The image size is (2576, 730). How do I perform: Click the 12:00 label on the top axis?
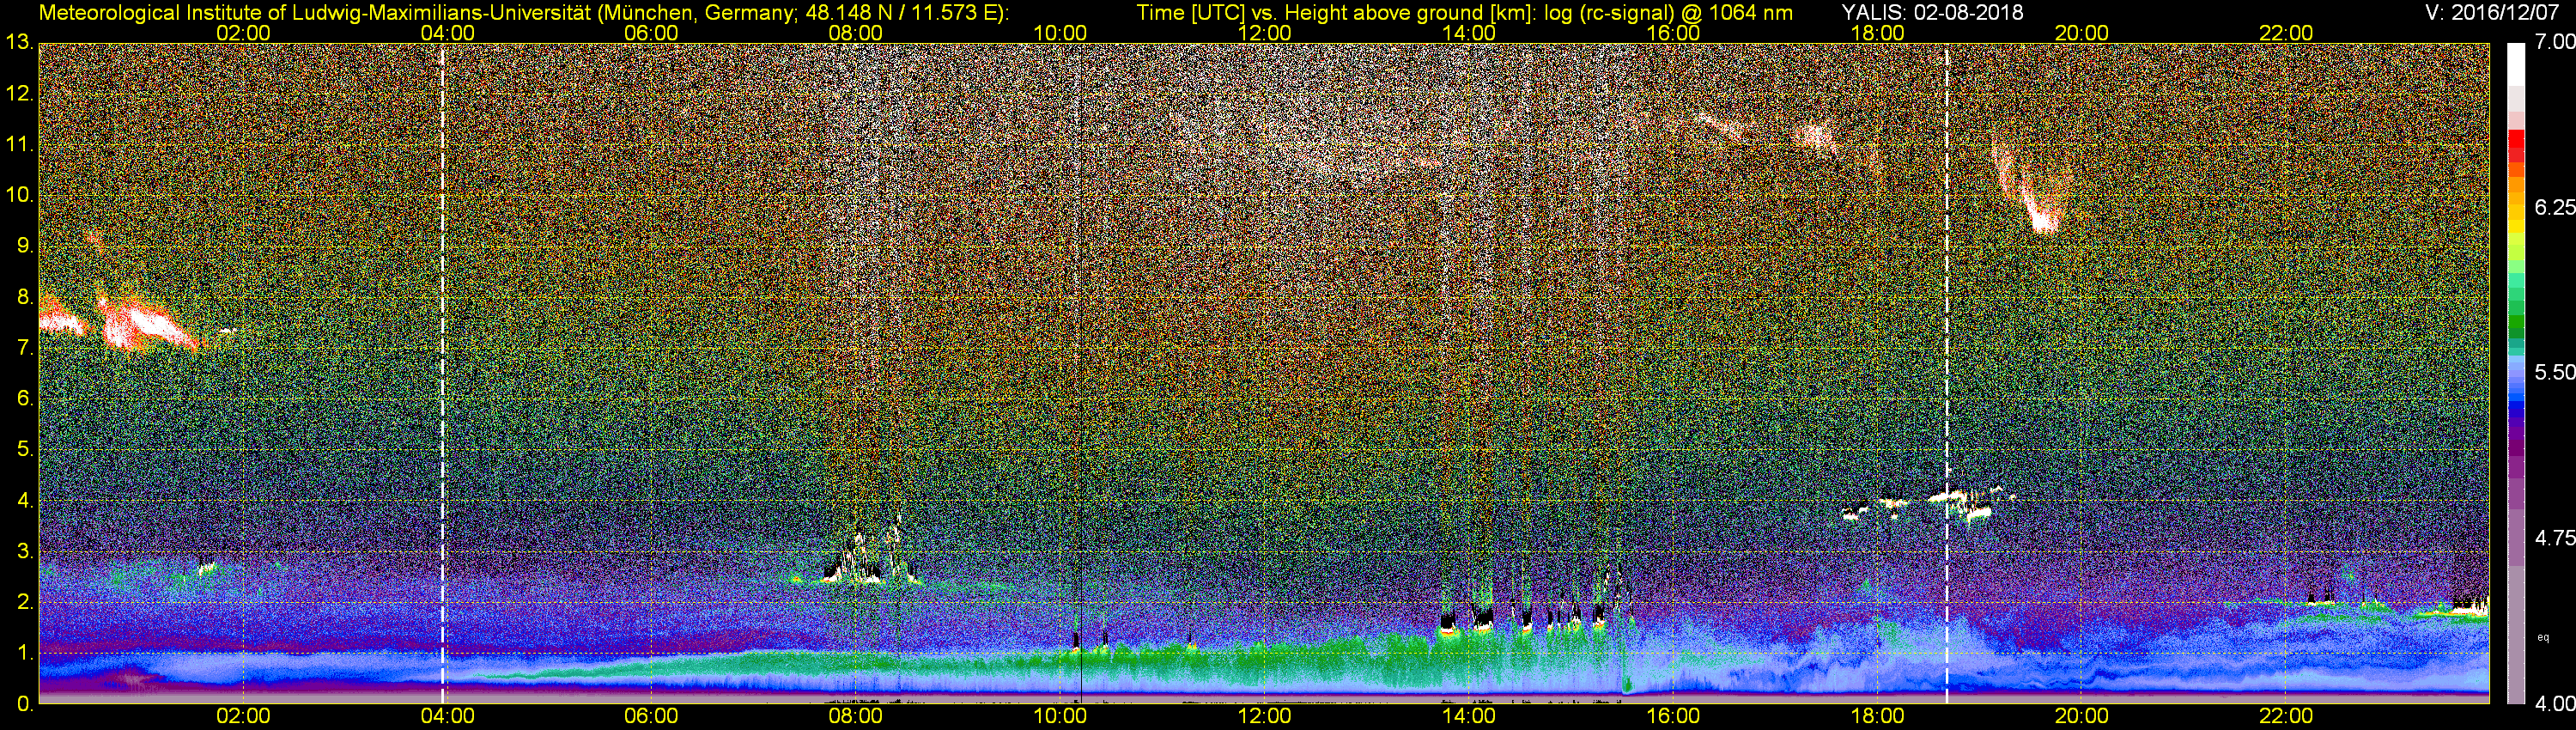coord(1264,33)
